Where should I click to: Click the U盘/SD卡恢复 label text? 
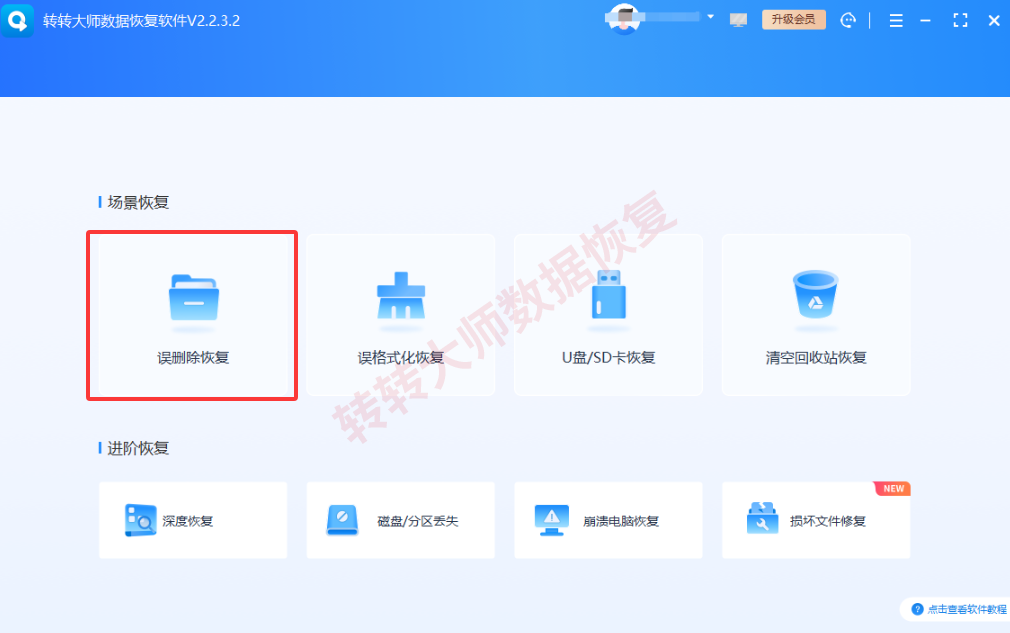point(609,357)
